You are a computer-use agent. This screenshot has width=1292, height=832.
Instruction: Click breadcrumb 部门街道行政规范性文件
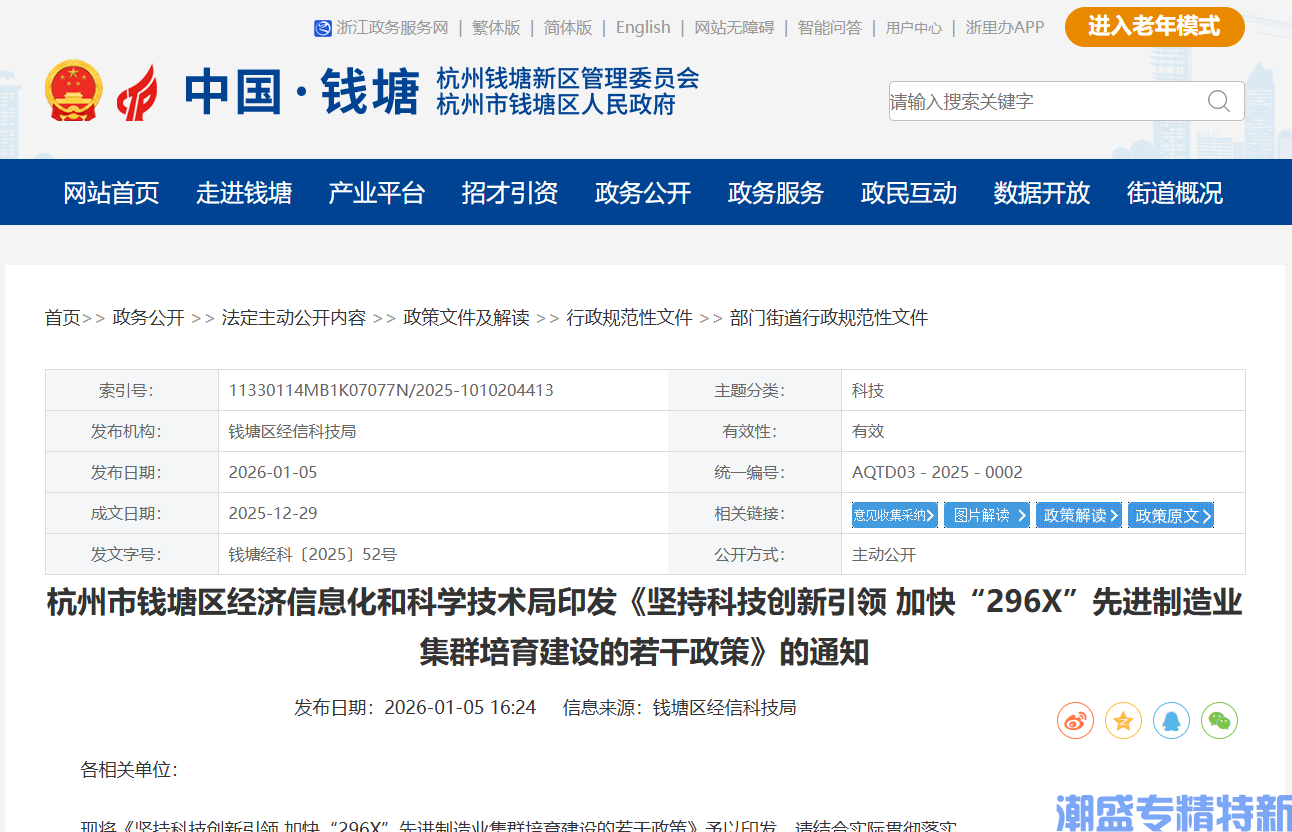(x=829, y=318)
